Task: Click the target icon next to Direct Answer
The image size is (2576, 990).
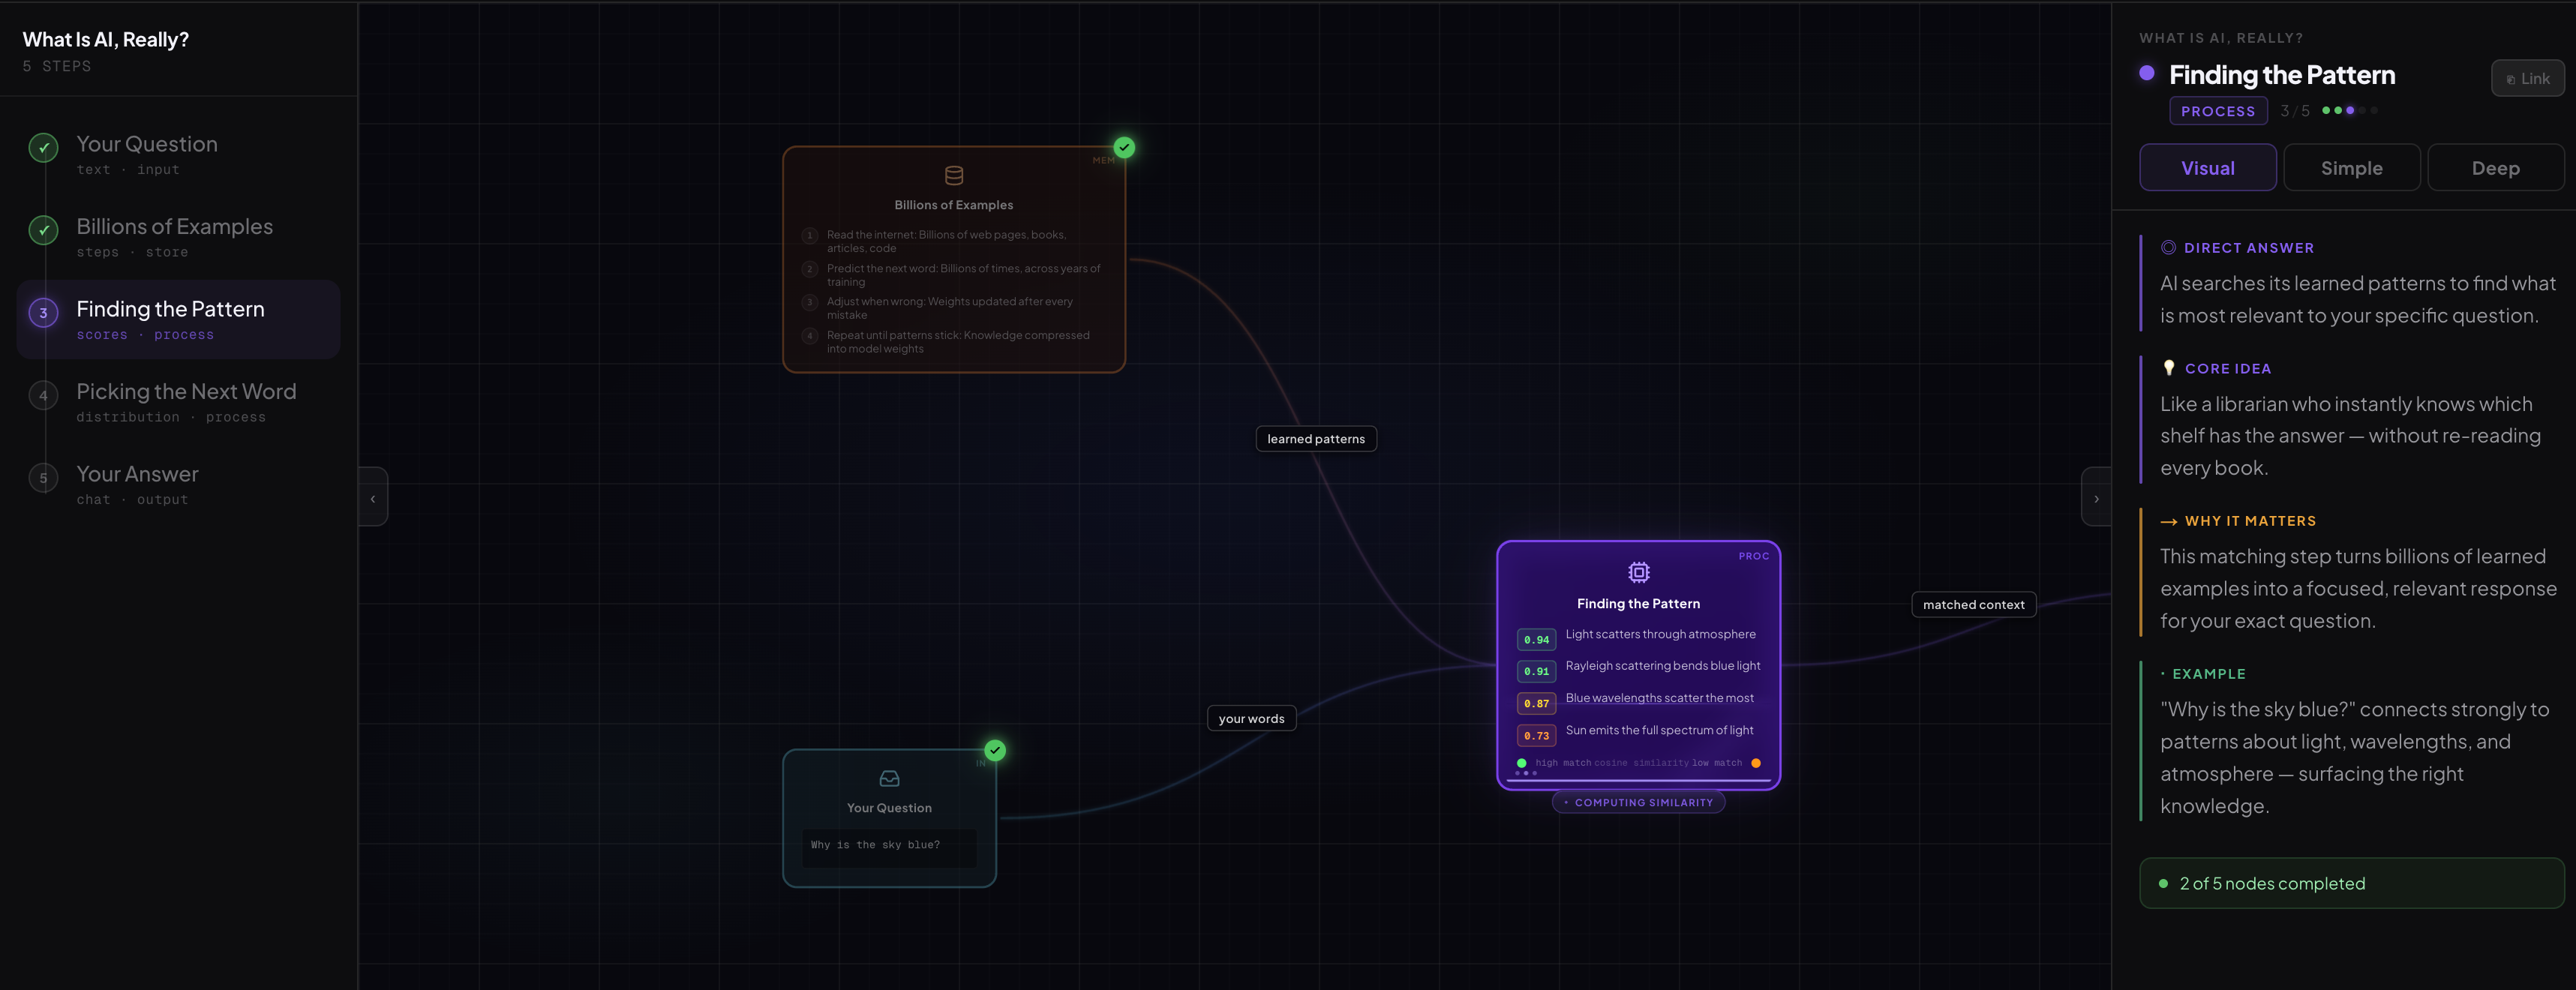Action: [x=2168, y=248]
